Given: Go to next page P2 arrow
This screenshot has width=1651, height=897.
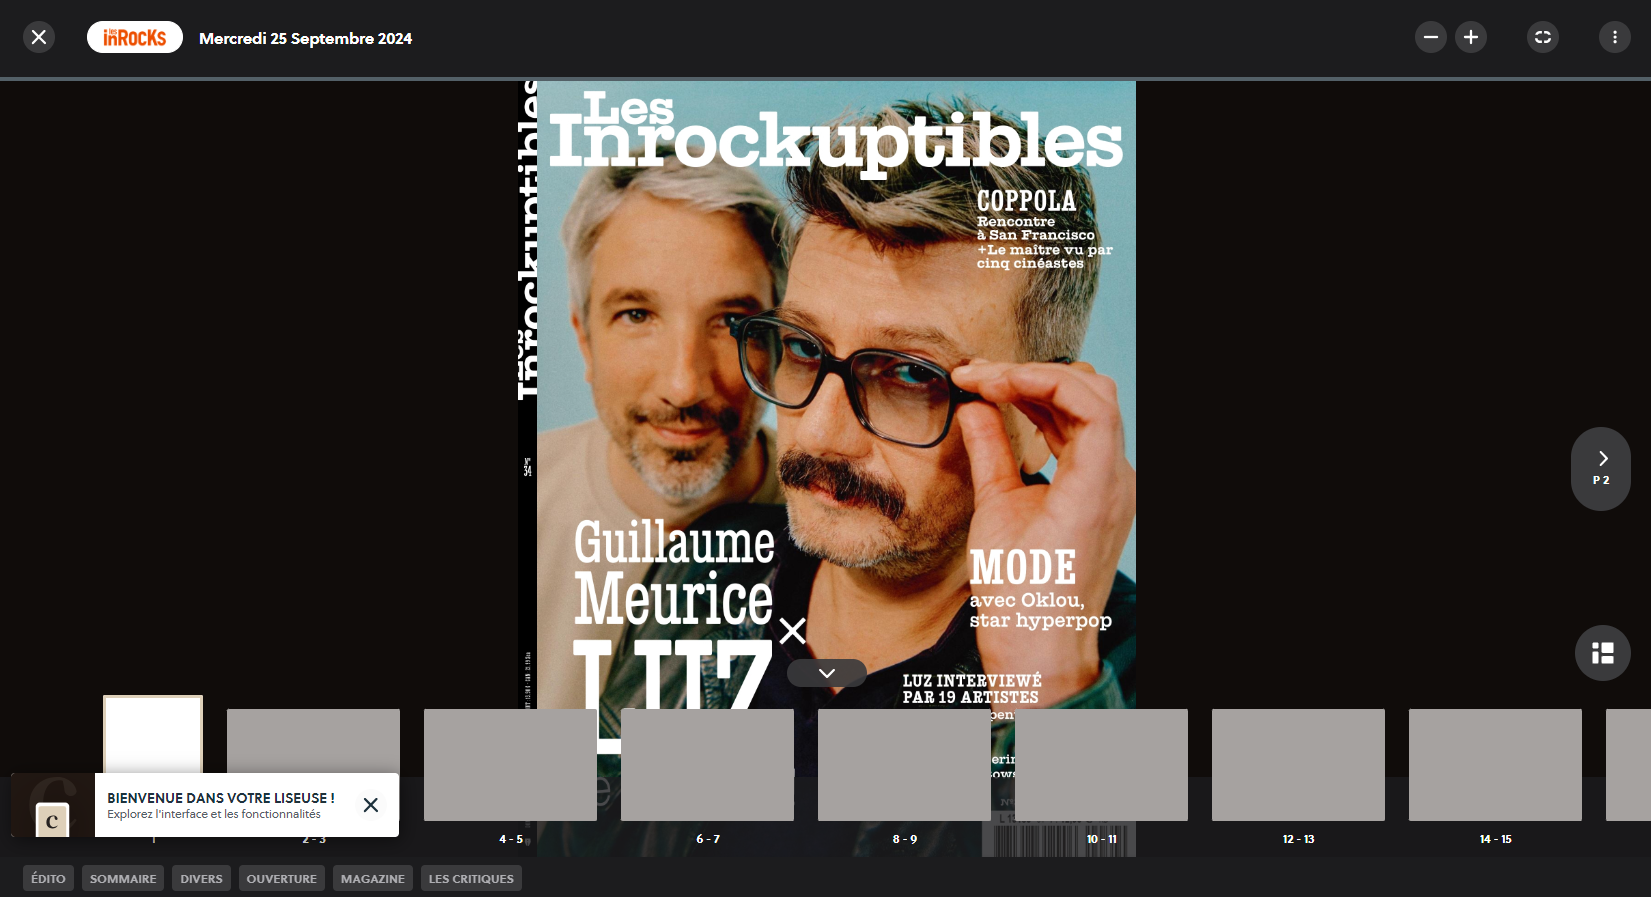Looking at the screenshot, I should click(1601, 468).
